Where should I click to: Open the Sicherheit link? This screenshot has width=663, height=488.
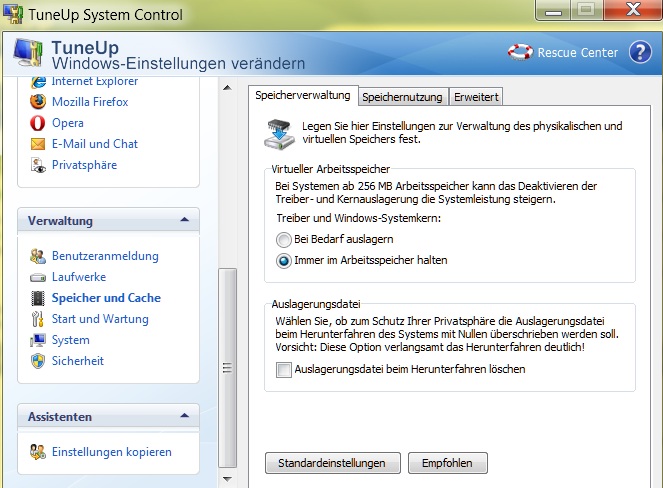[77, 361]
